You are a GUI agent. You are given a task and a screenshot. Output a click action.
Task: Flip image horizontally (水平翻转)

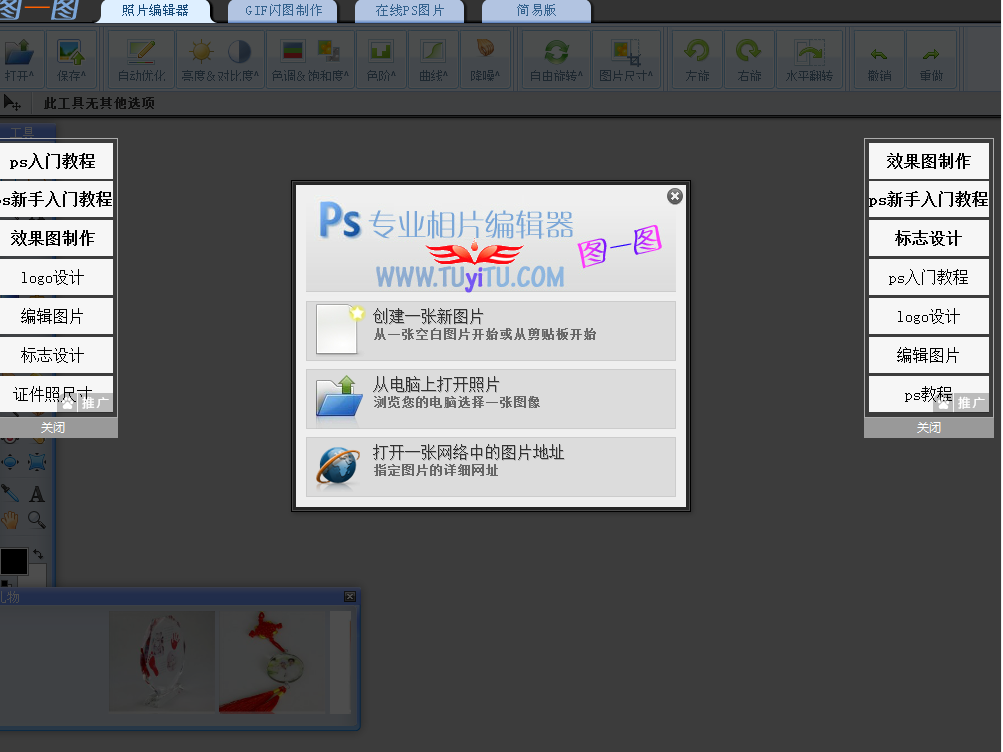click(x=809, y=59)
